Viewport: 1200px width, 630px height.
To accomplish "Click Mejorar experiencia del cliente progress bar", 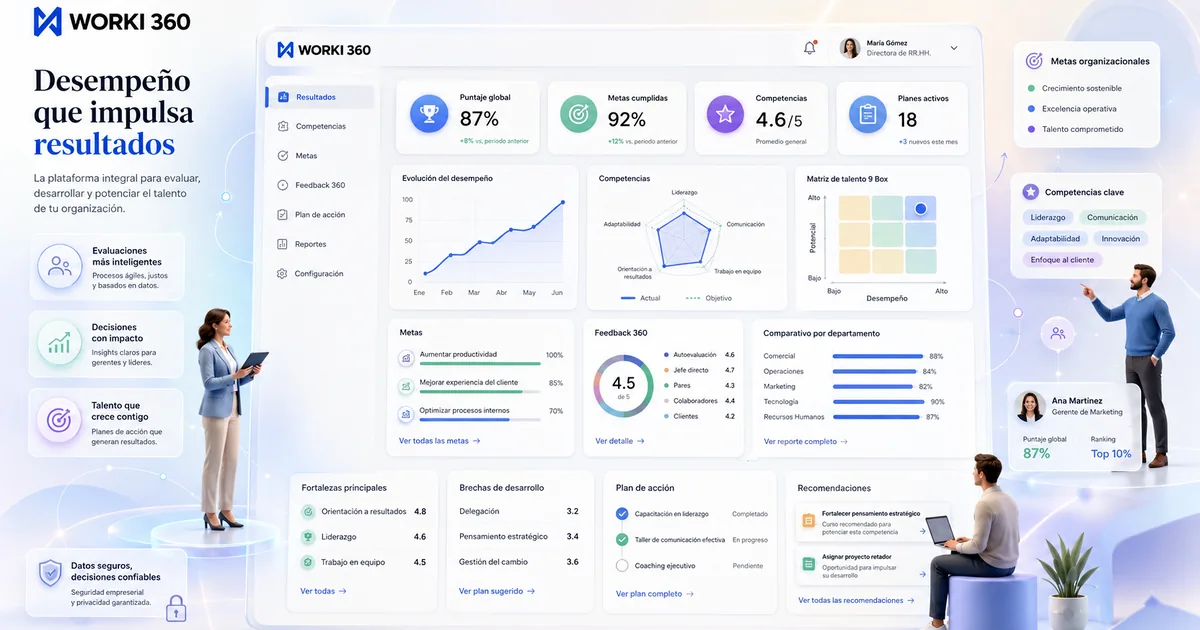I will pos(480,392).
